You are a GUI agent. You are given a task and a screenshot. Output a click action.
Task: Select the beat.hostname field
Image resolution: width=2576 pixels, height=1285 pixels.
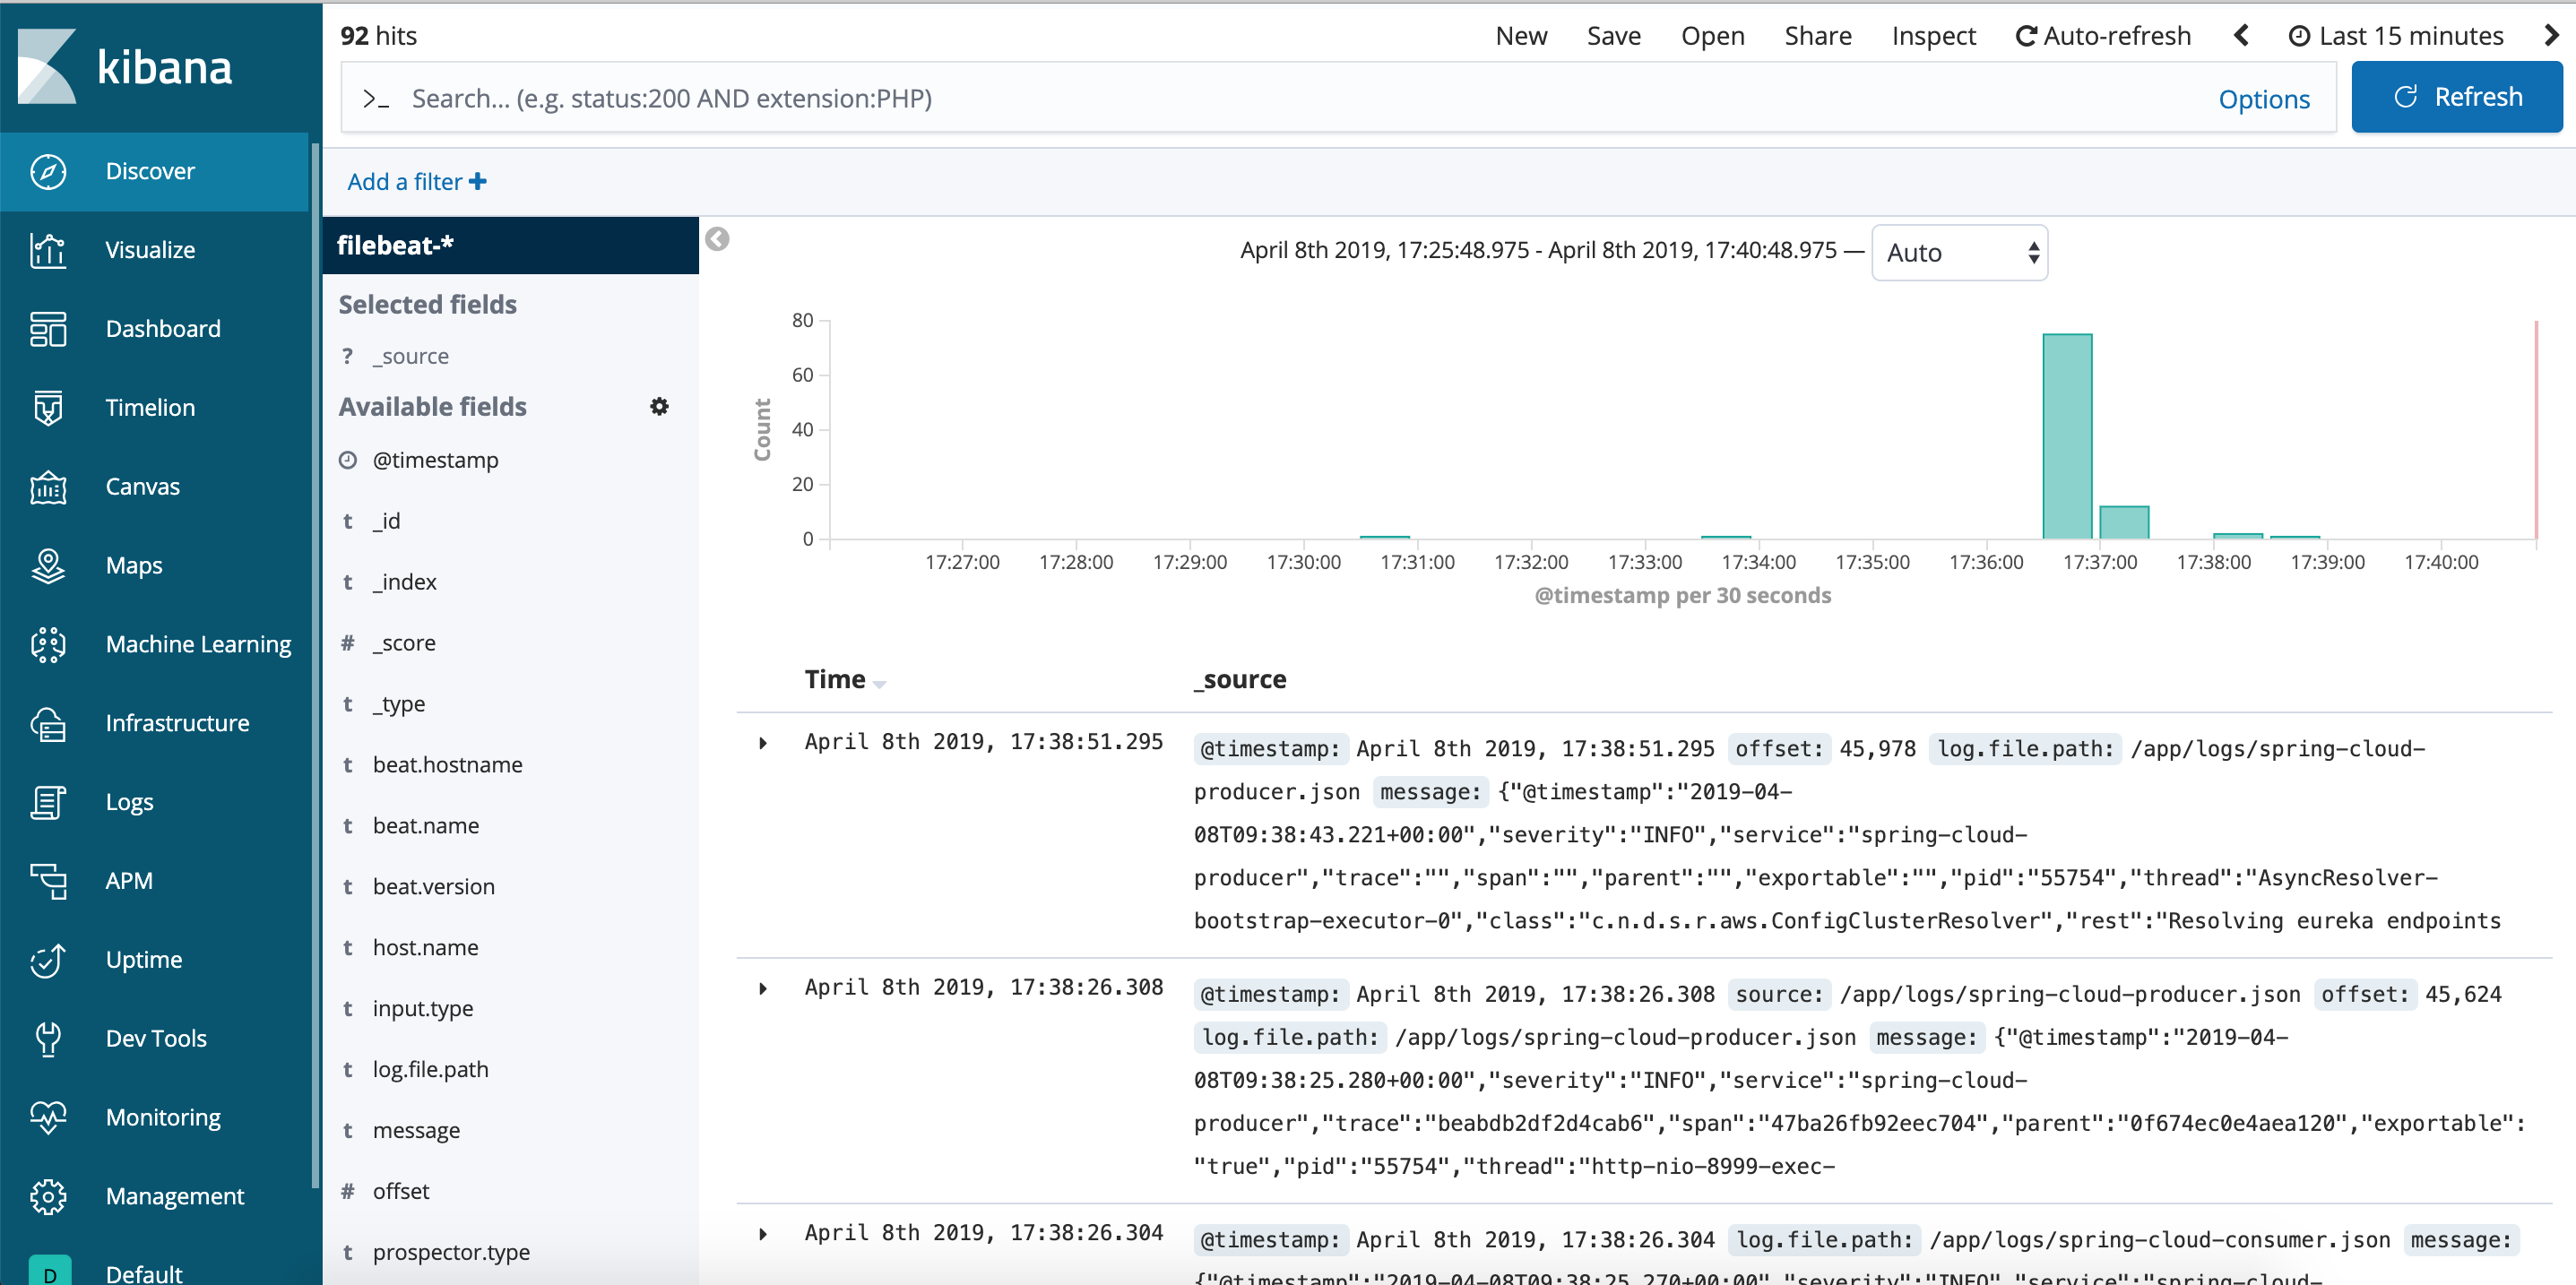point(447,765)
